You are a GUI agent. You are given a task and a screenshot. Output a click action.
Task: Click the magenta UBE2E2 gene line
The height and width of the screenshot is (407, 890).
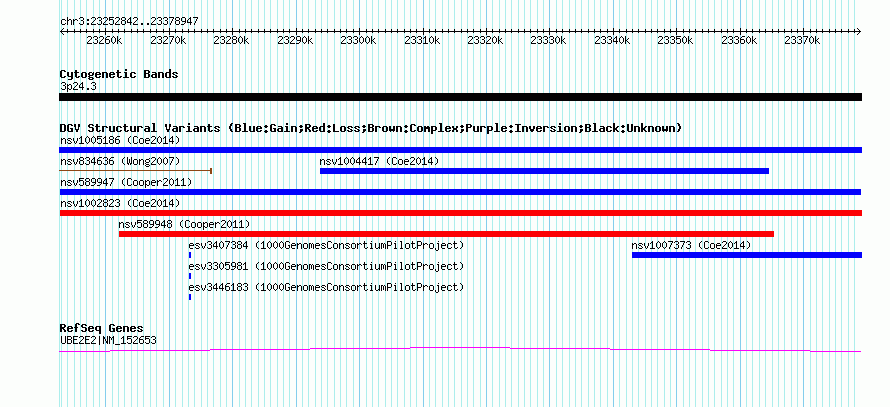pyautogui.click(x=460, y=350)
